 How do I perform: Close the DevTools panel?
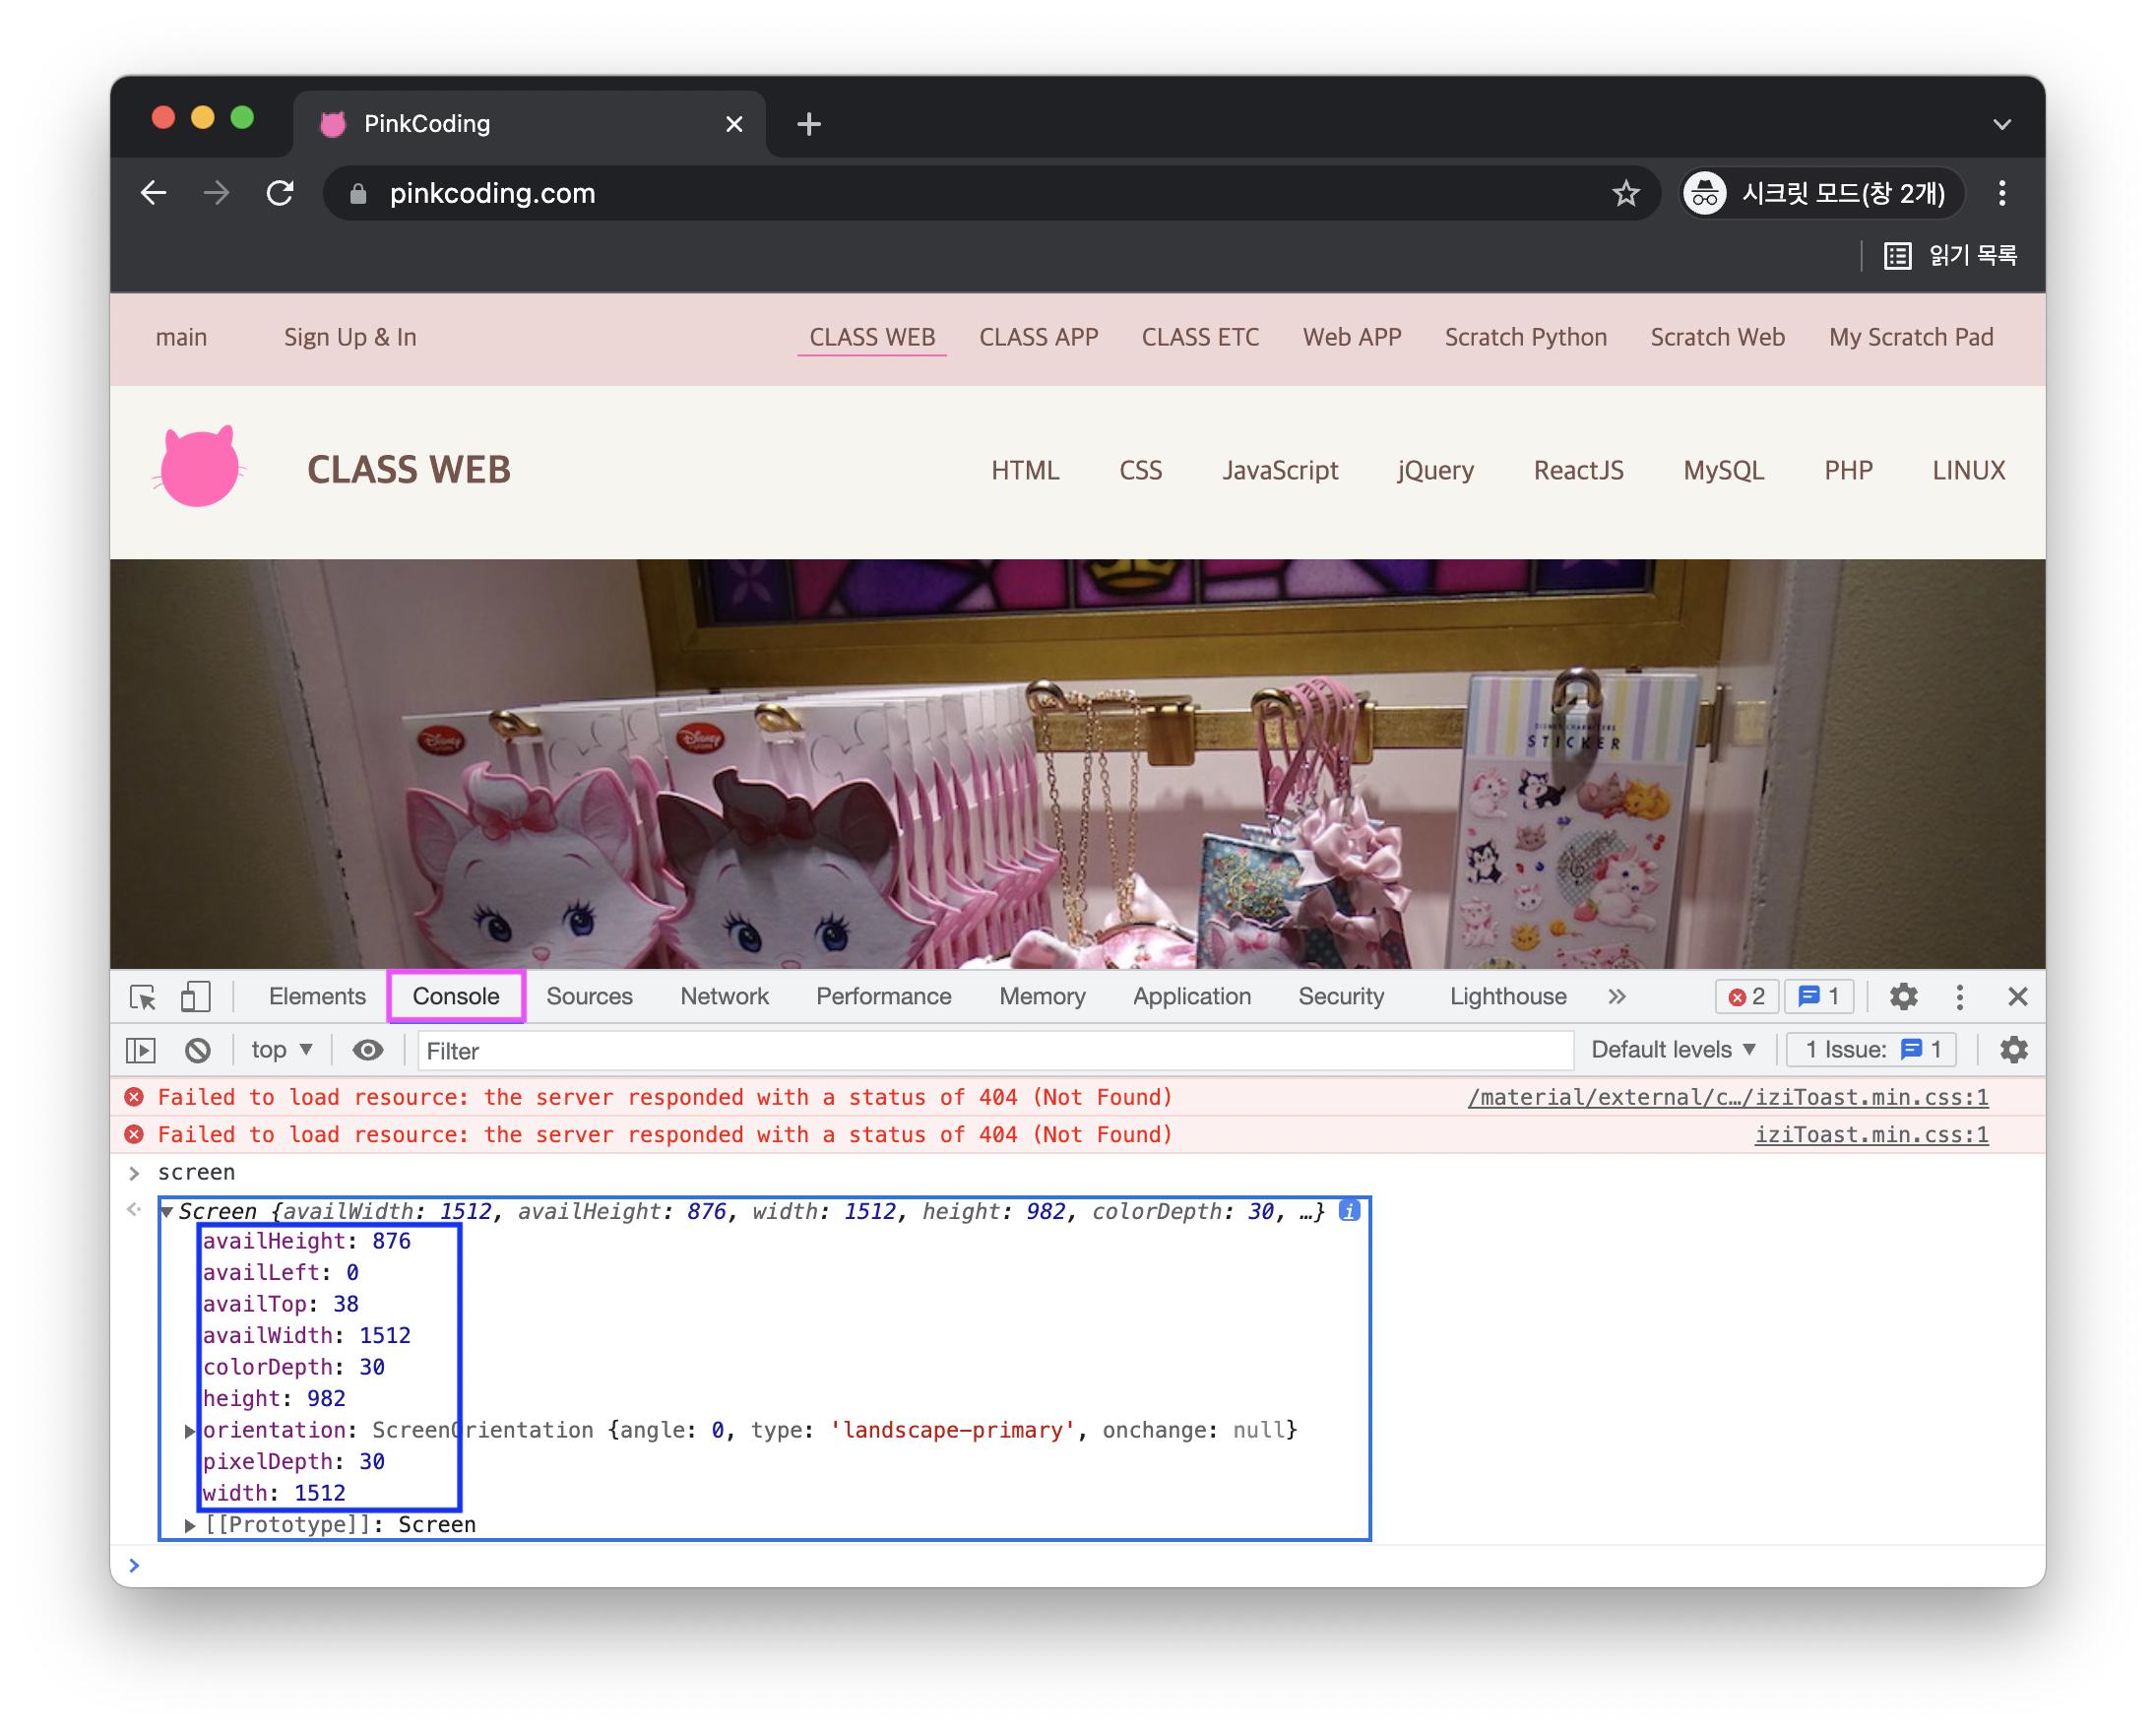[x=2017, y=997]
